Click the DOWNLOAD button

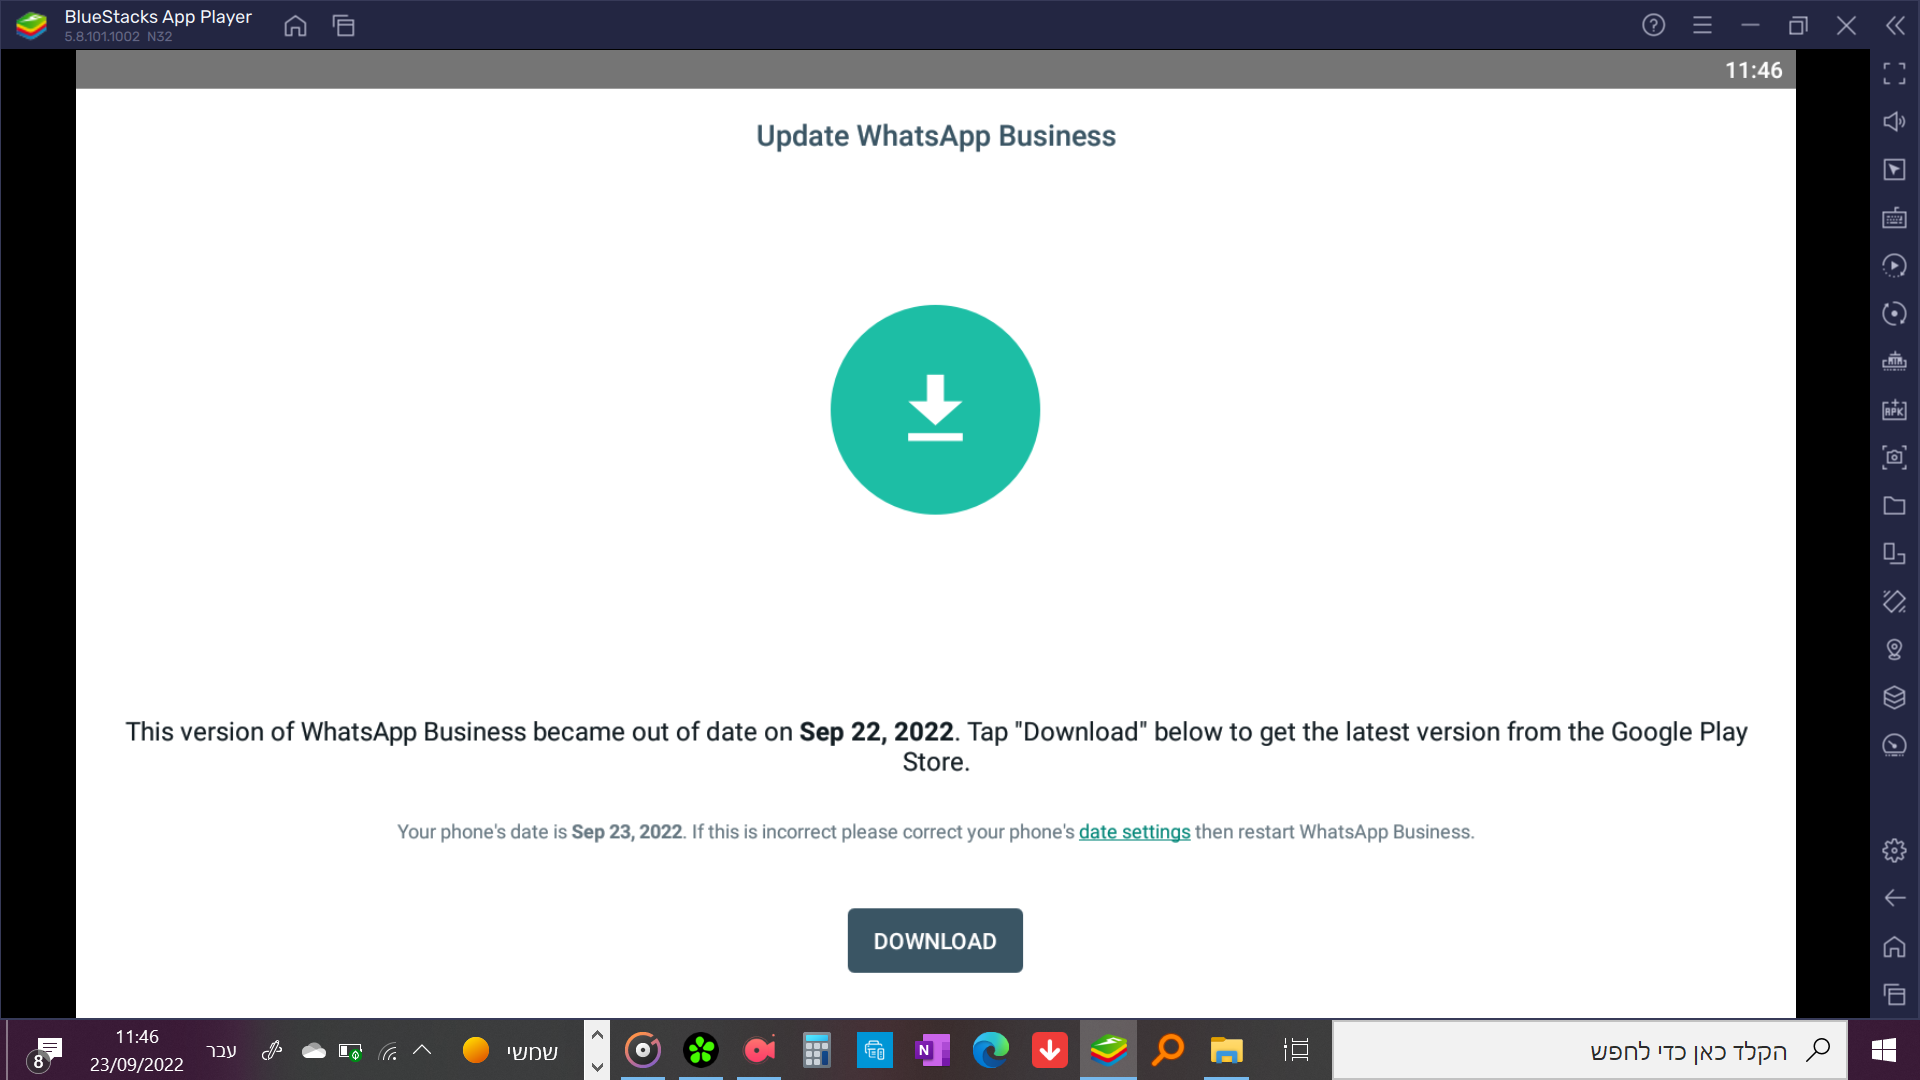point(935,940)
